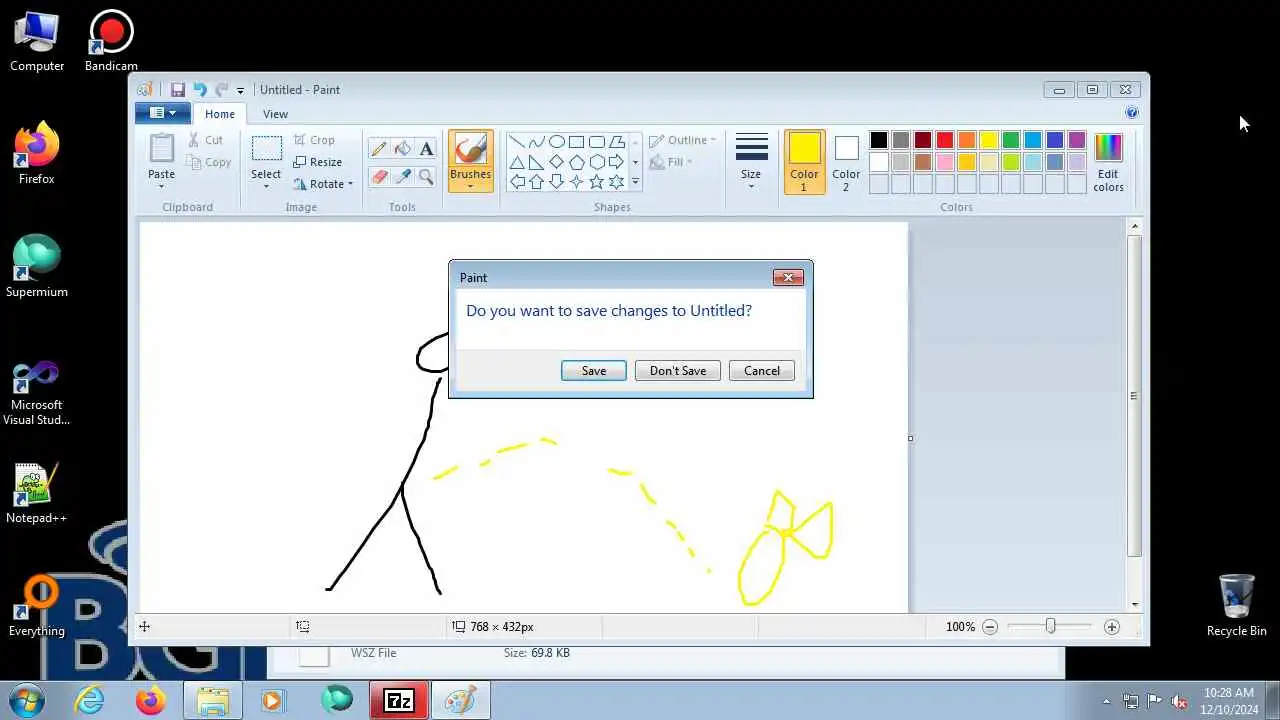Viewport: 1280px width, 720px height.
Task: Select the Fill with color bucket tool
Action: pos(403,149)
